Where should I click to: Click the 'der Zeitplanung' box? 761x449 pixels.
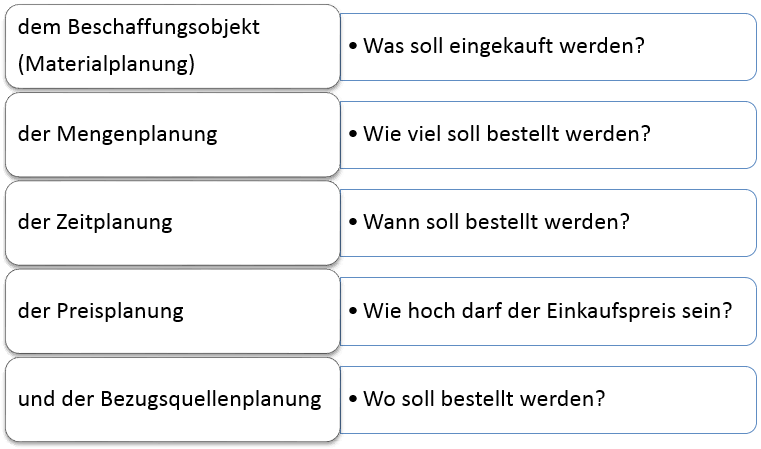(x=172, y=222)
